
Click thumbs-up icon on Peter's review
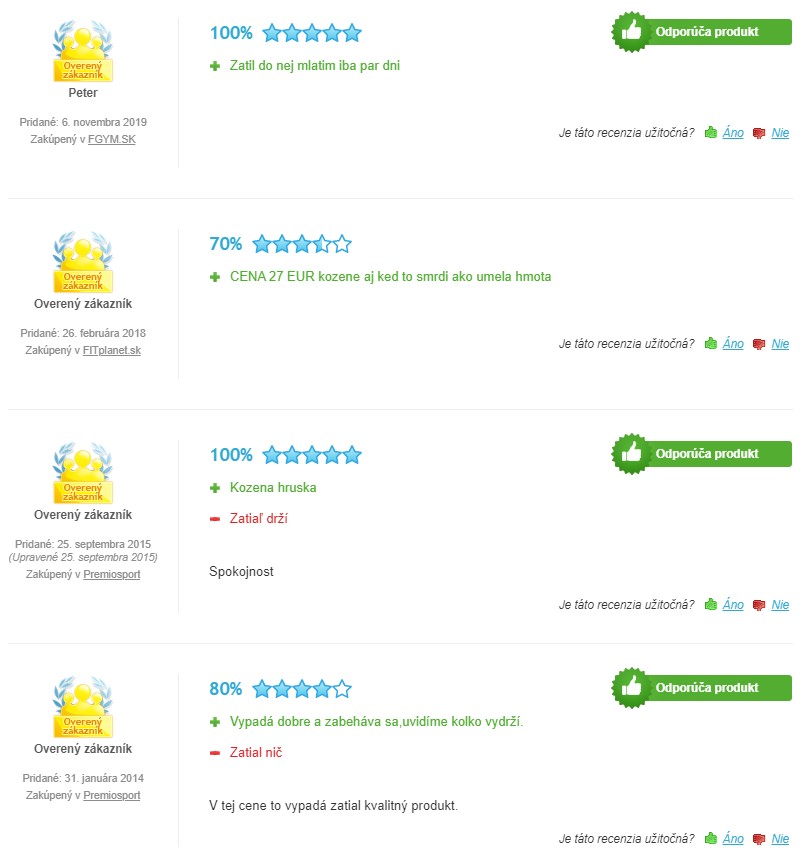tap(710, 132)
